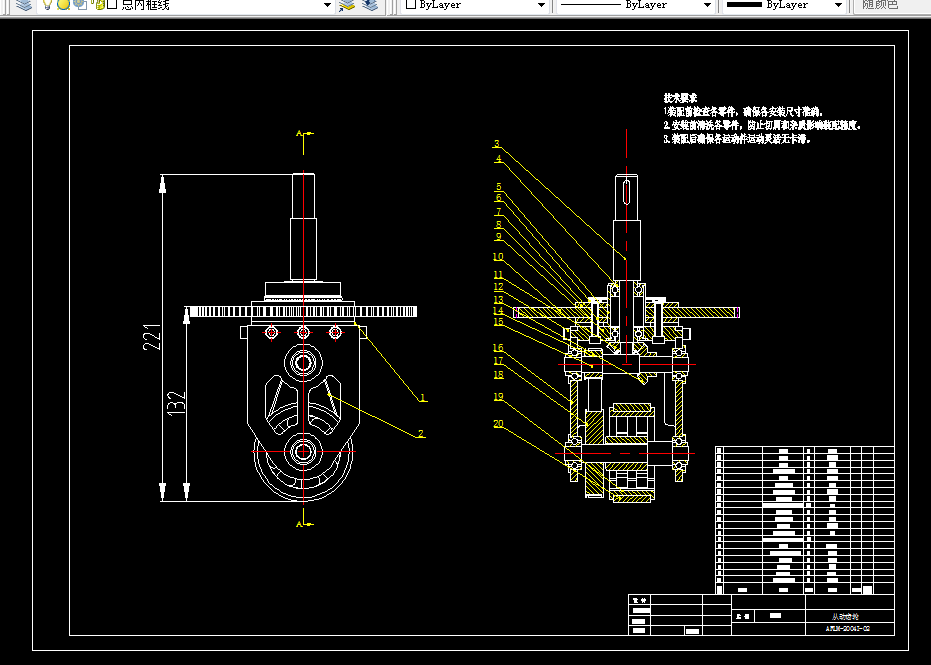Click part callout number 2
Viewport: 931px width, 665px height.
tap(420, 433)
